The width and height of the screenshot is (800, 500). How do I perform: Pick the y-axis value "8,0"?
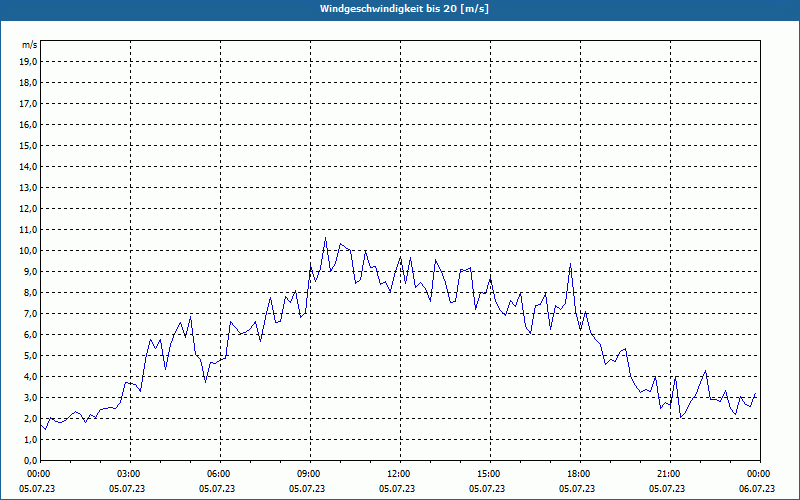point(30,292)
